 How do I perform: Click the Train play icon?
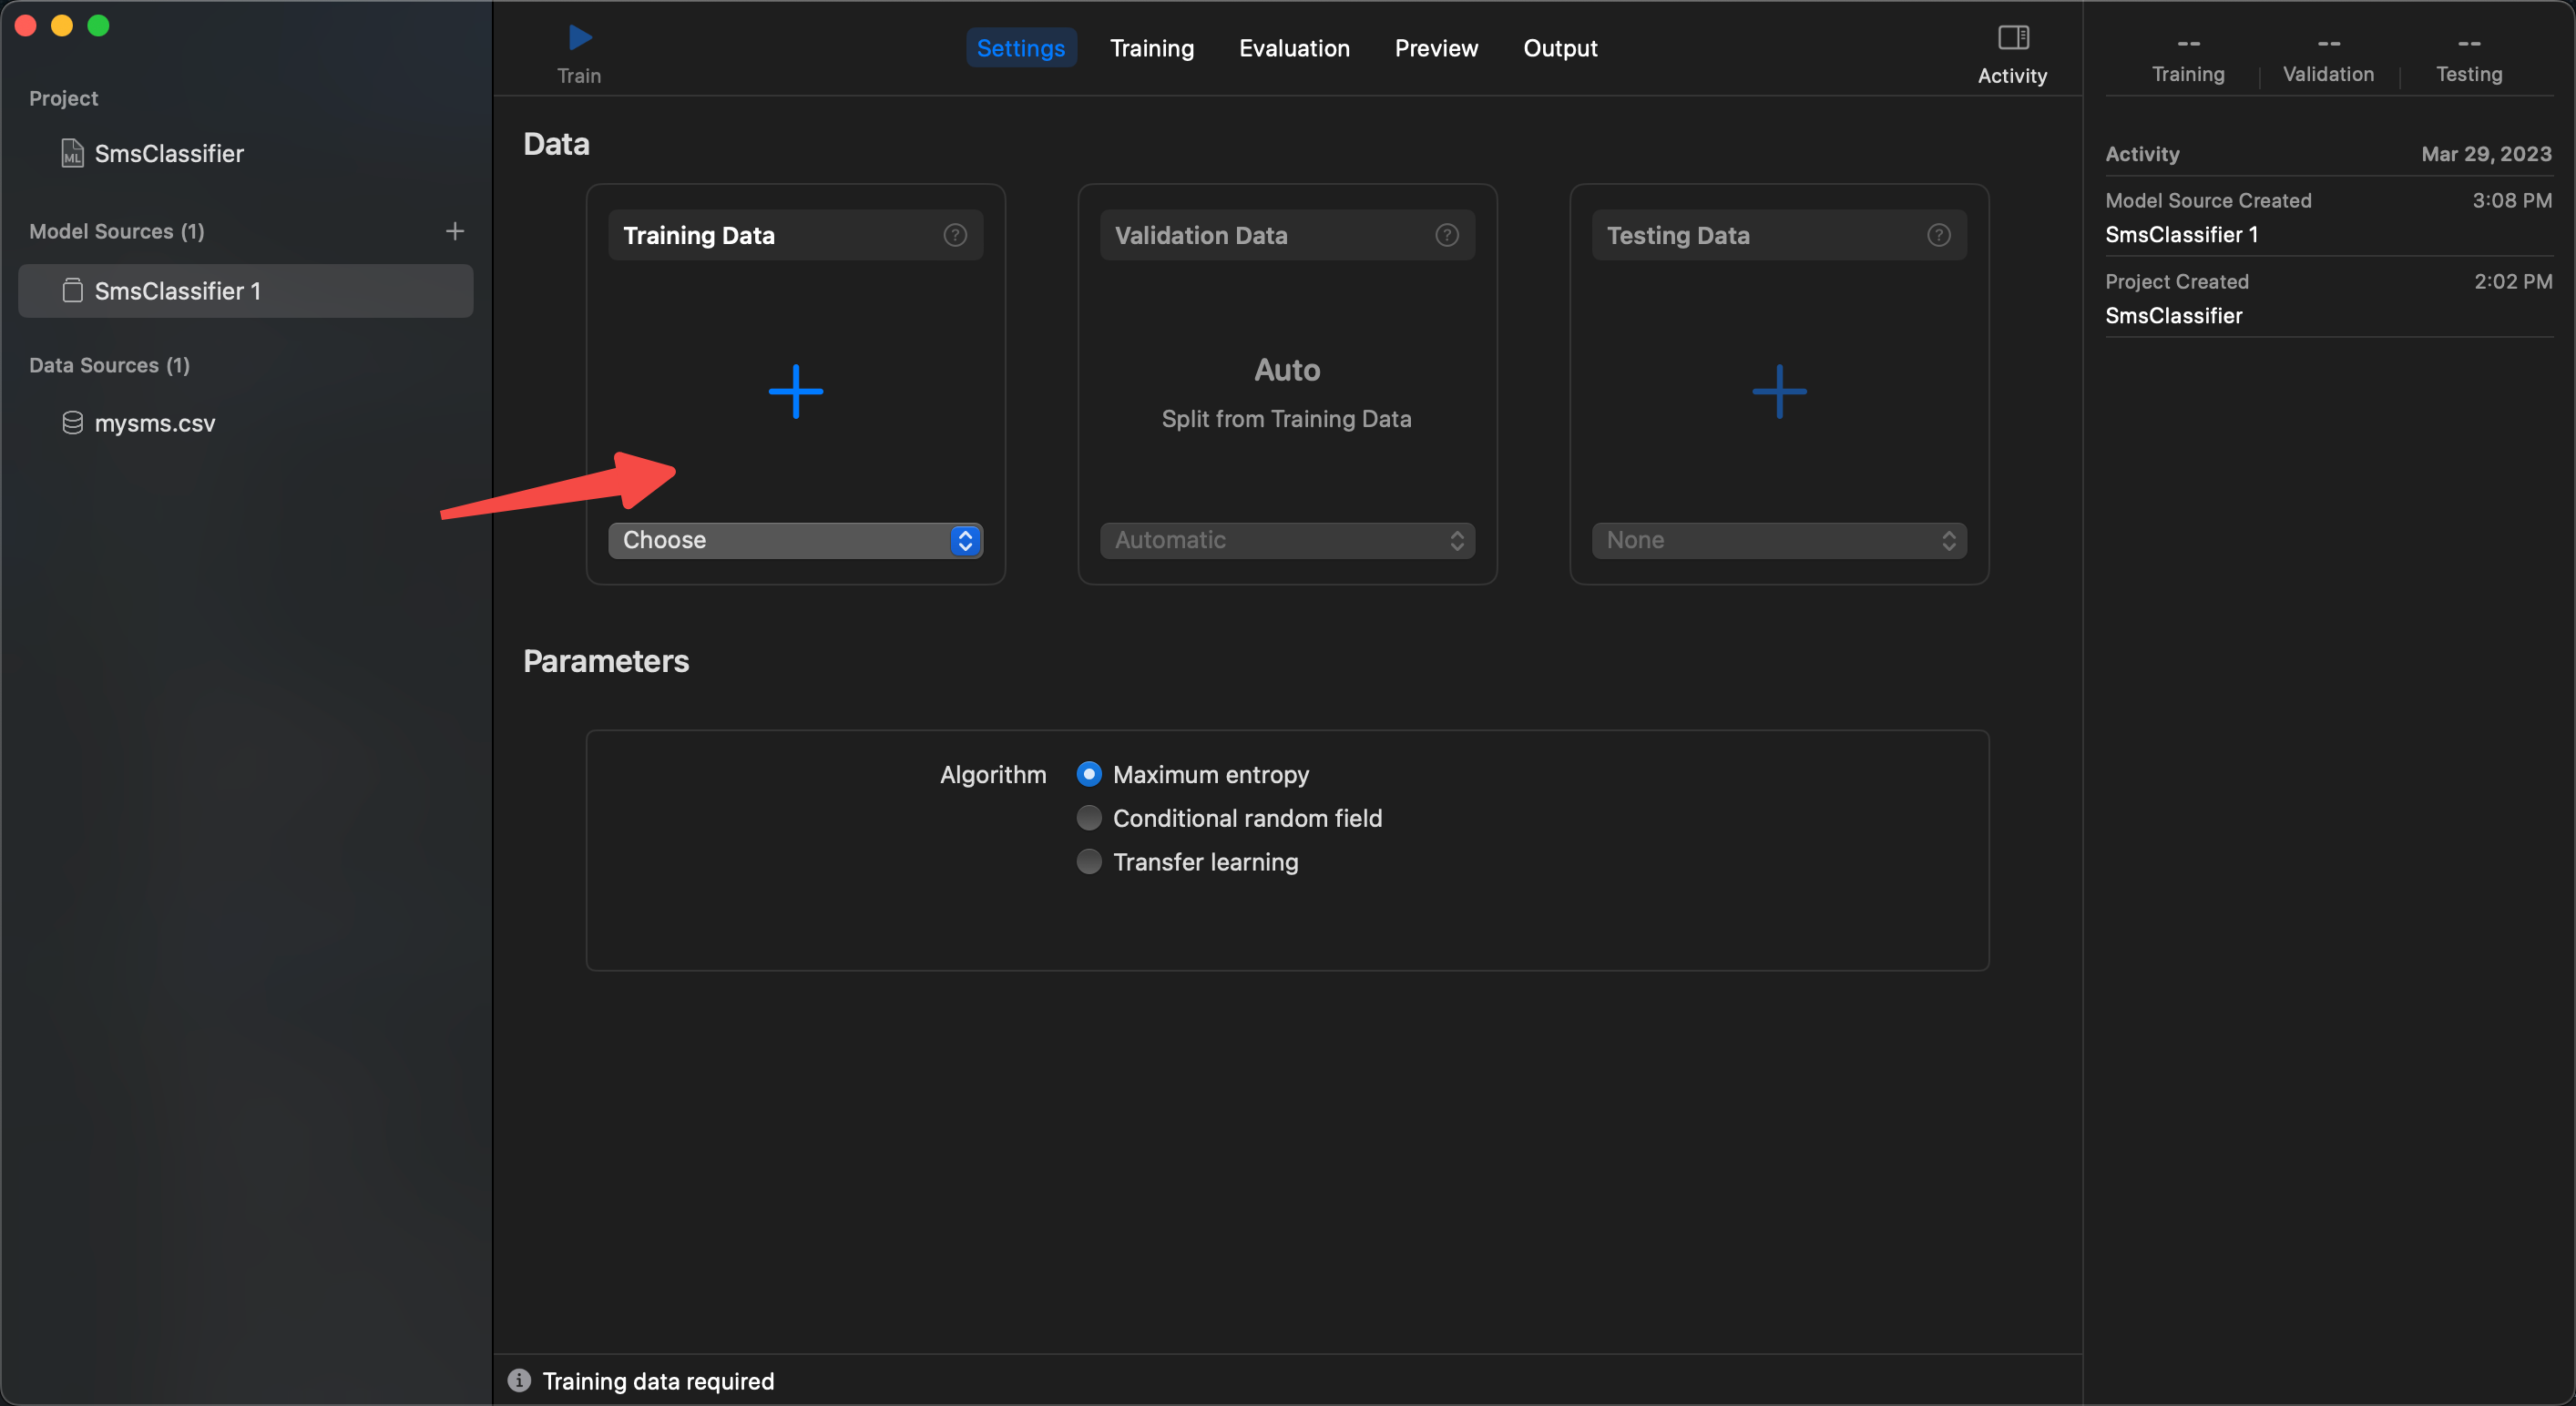579,38
